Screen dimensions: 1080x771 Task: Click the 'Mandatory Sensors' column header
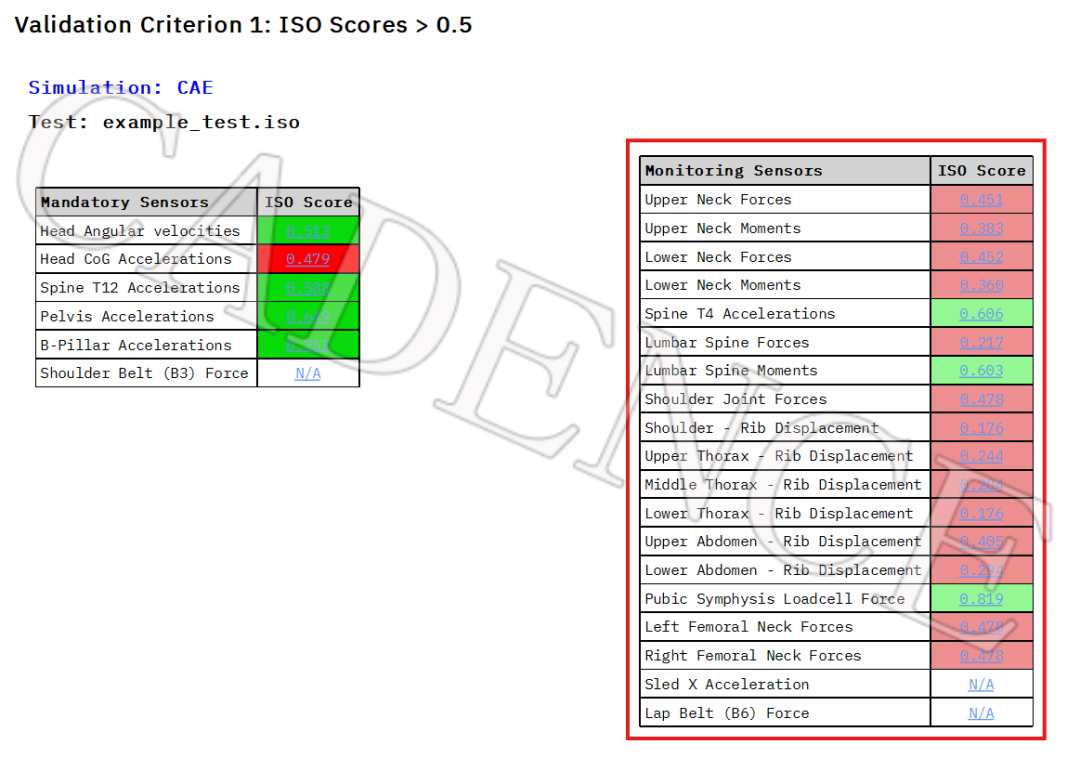click(x=125, y=202)
